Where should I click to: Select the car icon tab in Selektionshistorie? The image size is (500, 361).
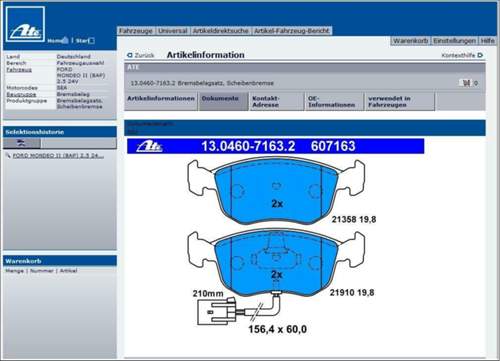tap(22, 143)
